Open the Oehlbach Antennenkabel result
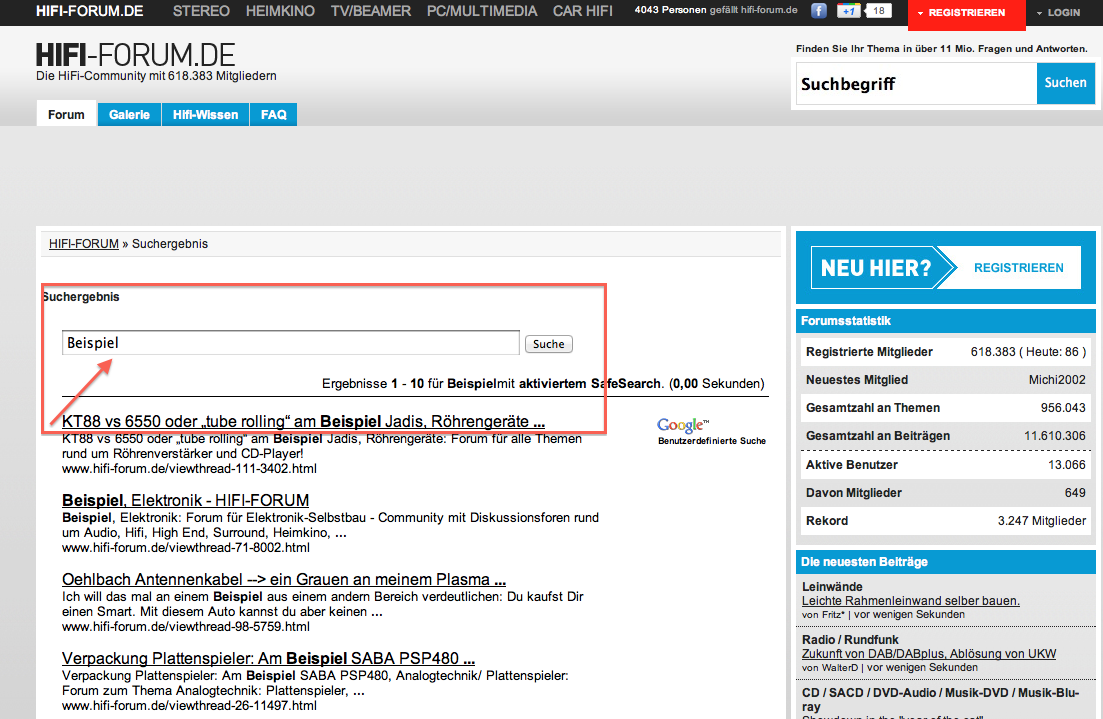The width and height of the screenshot is (1103, 719). (x=283, y=580)
